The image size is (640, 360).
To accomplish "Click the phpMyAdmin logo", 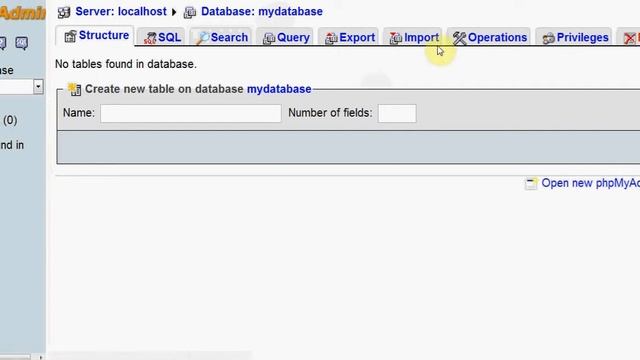I will point(22,13).
